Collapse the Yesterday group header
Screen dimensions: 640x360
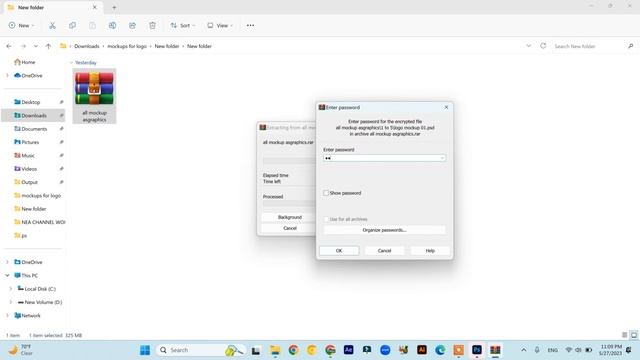pos(71,62)
